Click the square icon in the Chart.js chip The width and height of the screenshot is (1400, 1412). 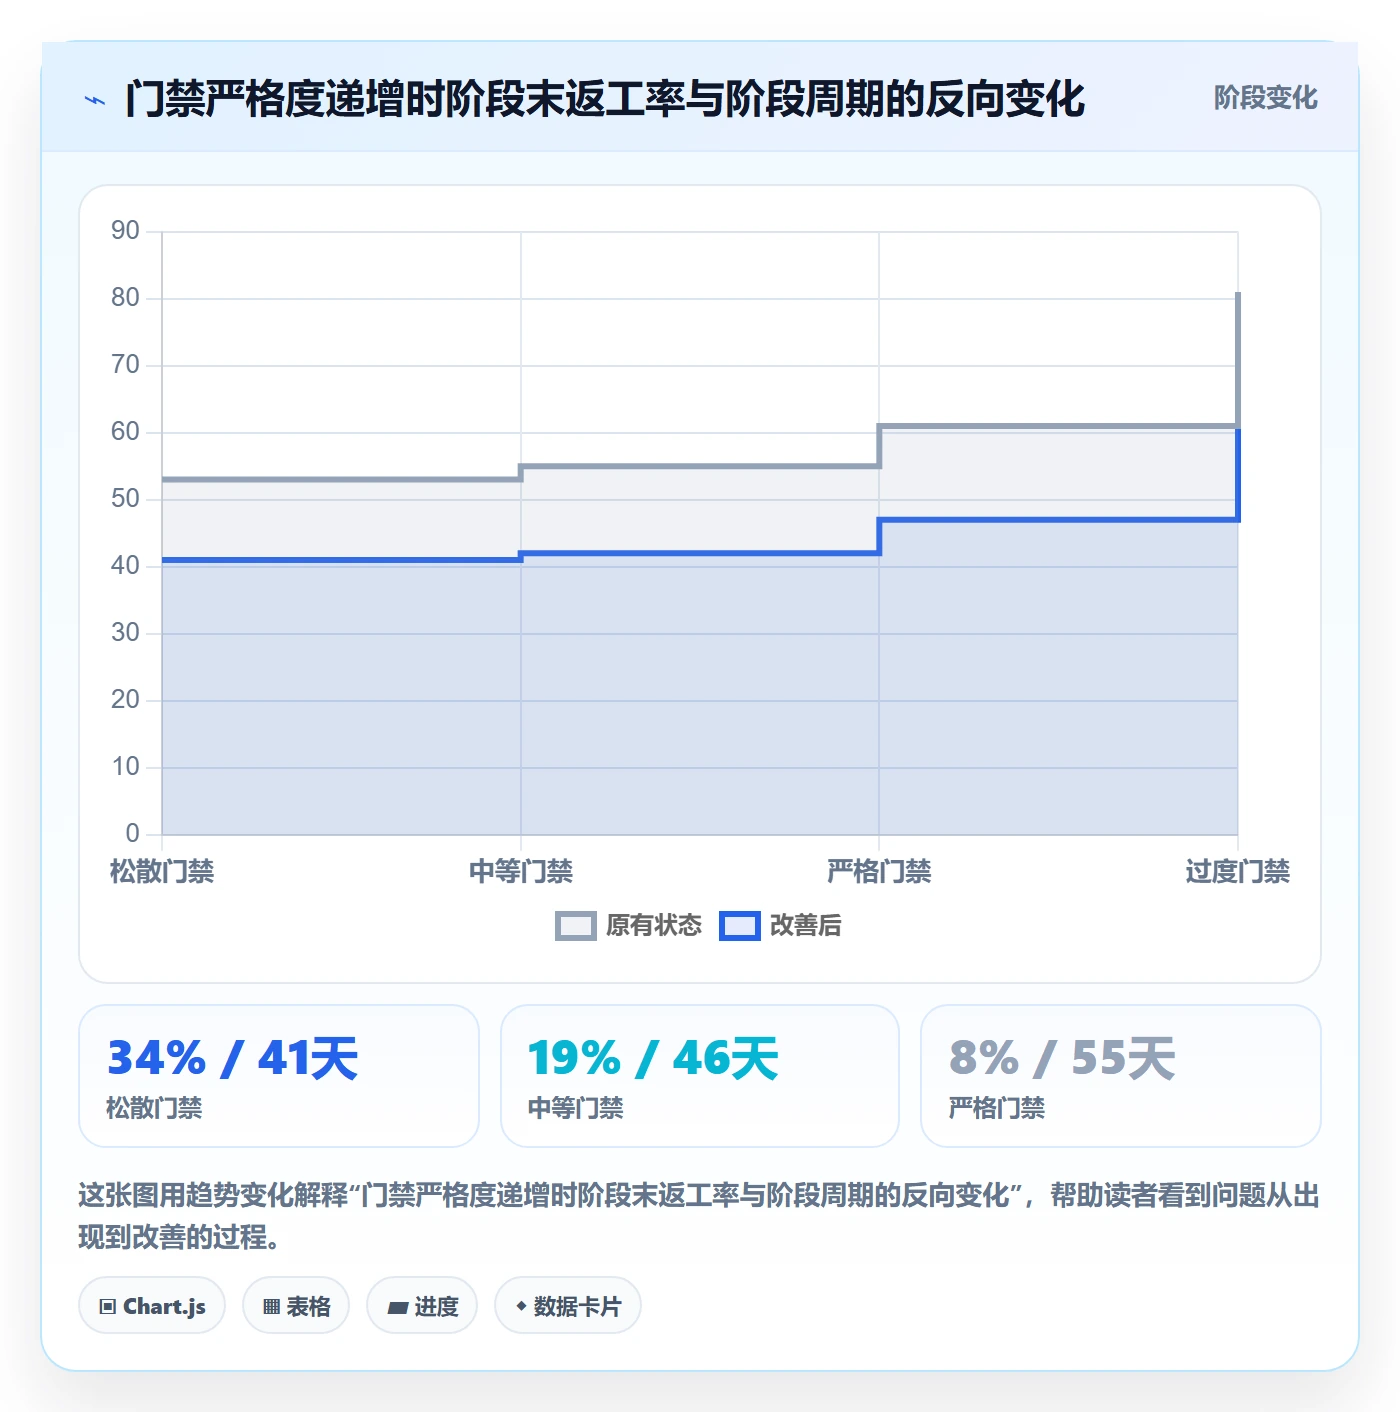[x=108, y=1306]
